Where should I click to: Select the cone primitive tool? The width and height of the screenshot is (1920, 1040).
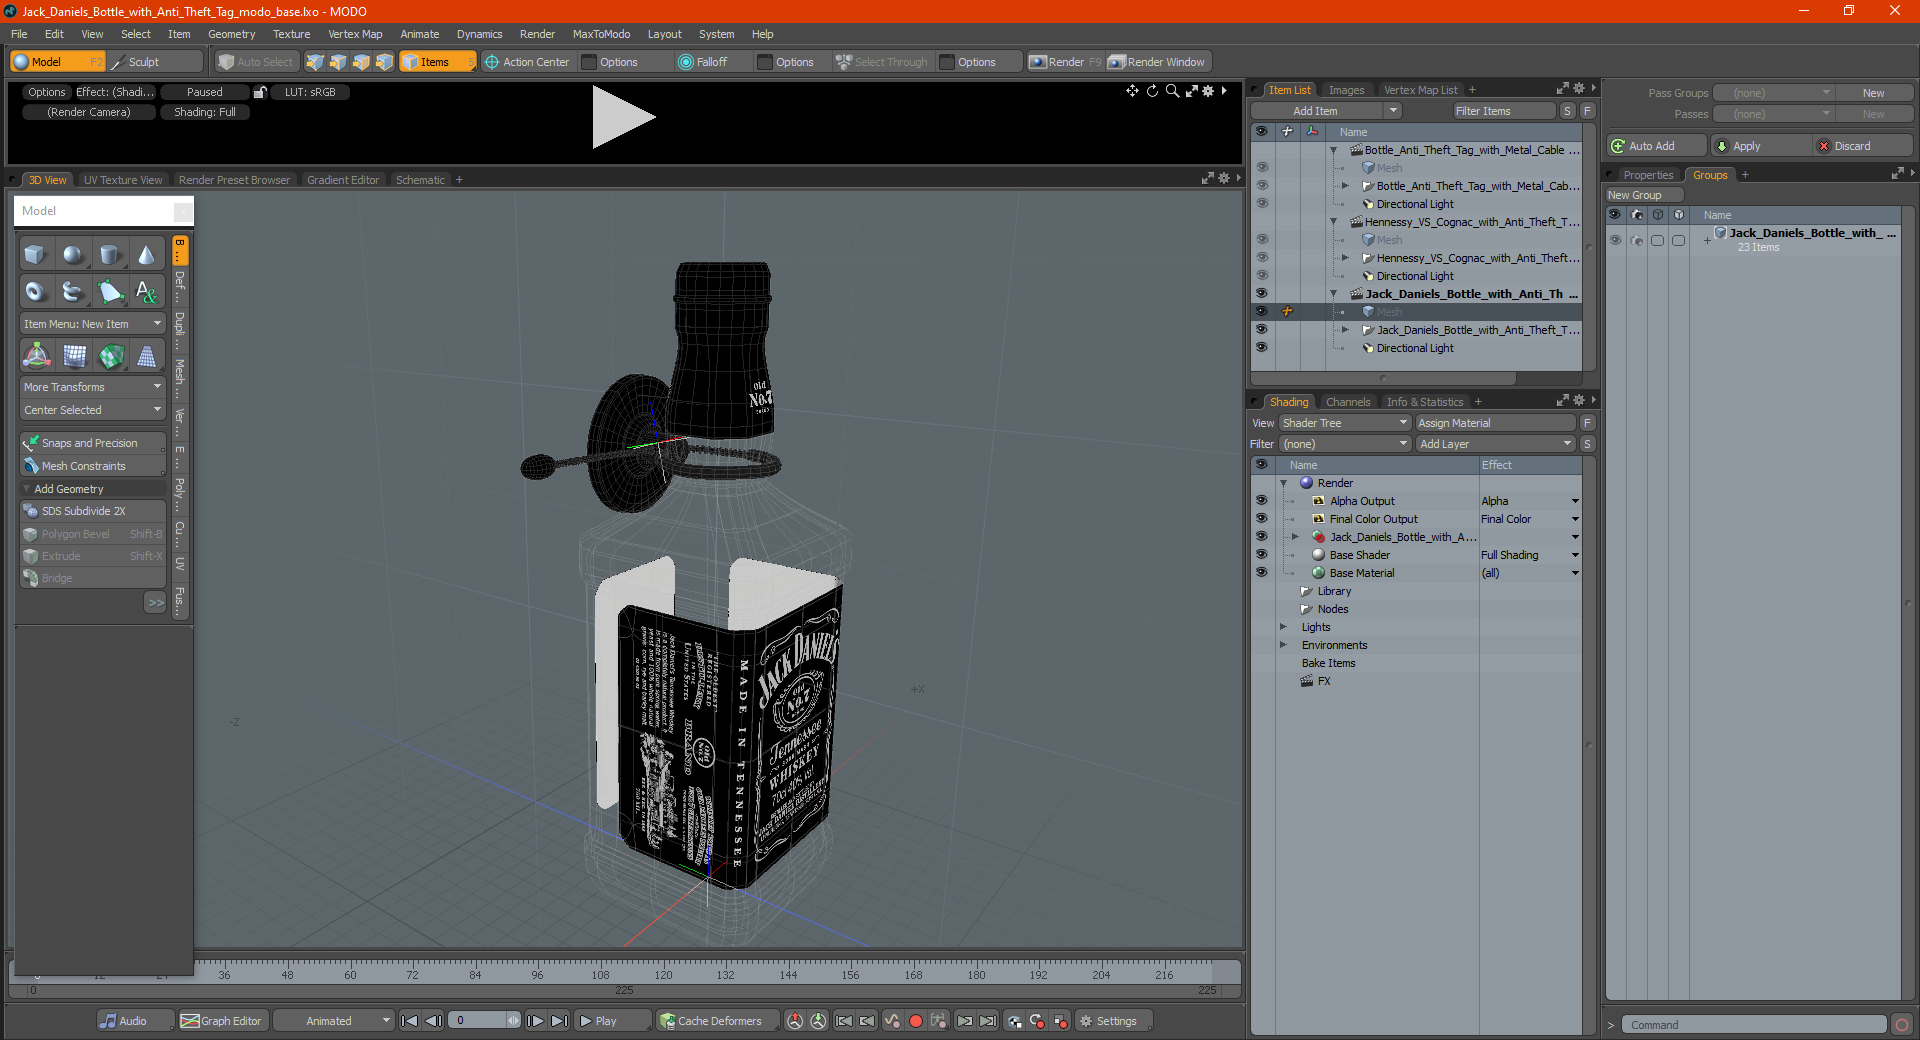pos(146,255)
